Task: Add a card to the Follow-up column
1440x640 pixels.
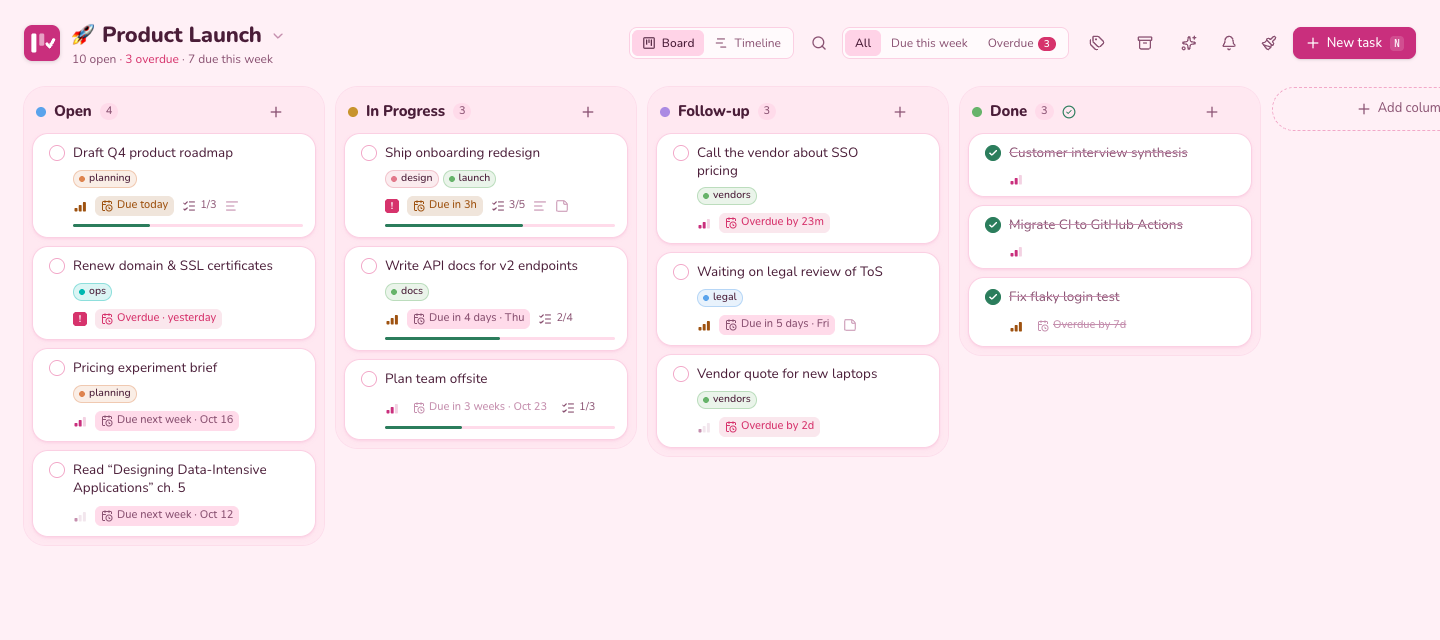Action: pos(900,112)
